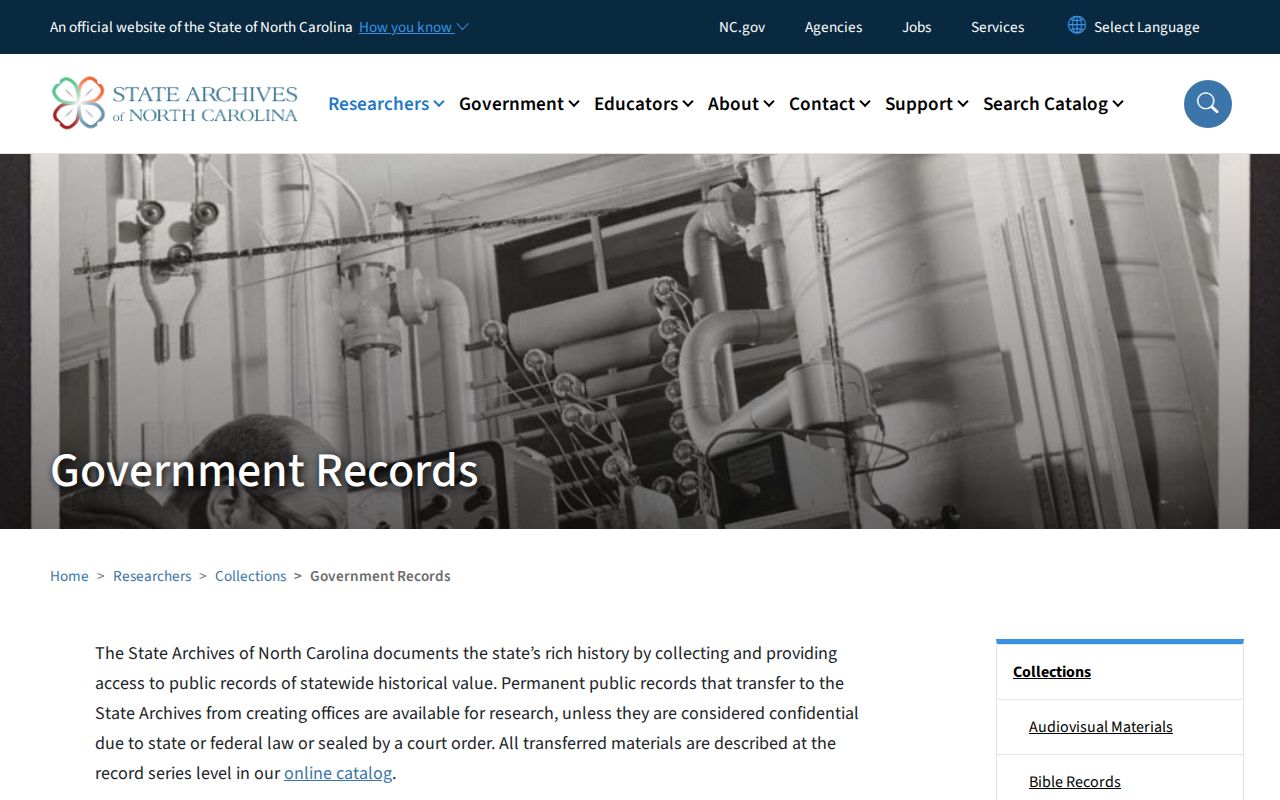The width and height of the screenshot is (1280, 800).
Task: Open the Support dropdown menu
Action: point(927,104)
